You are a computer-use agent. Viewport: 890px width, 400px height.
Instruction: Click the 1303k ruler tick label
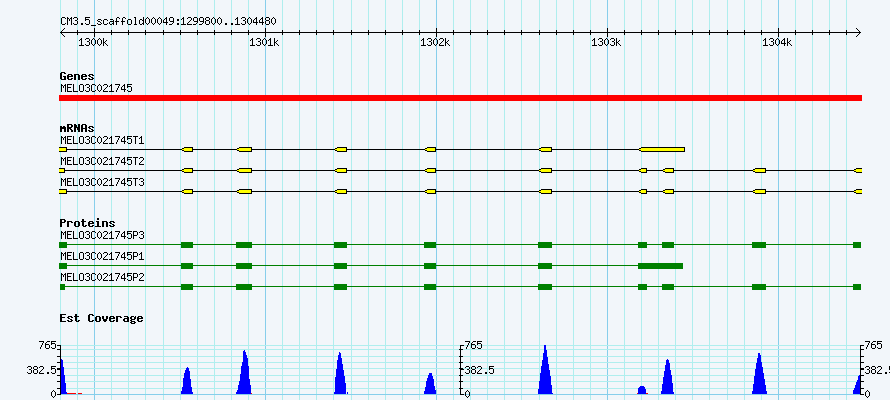point(606,42)
